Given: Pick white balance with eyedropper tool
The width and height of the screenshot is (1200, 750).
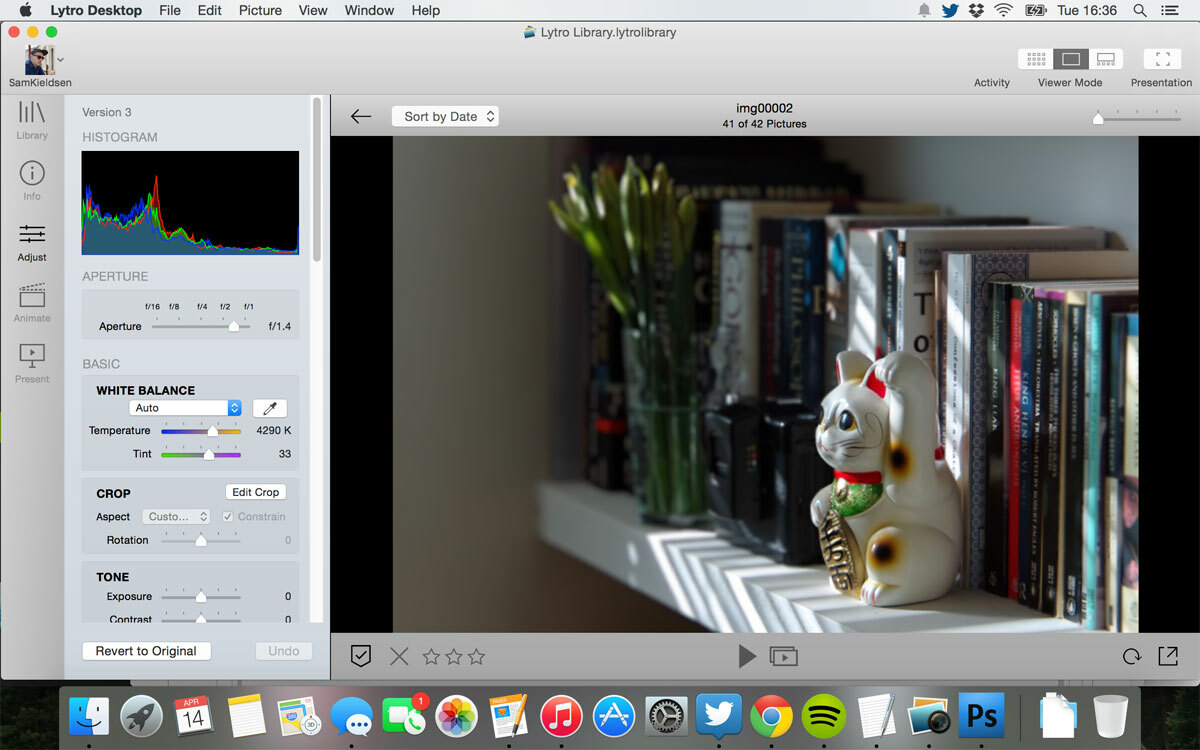Looking at the screenshot, I should click(x=269, y=408).
